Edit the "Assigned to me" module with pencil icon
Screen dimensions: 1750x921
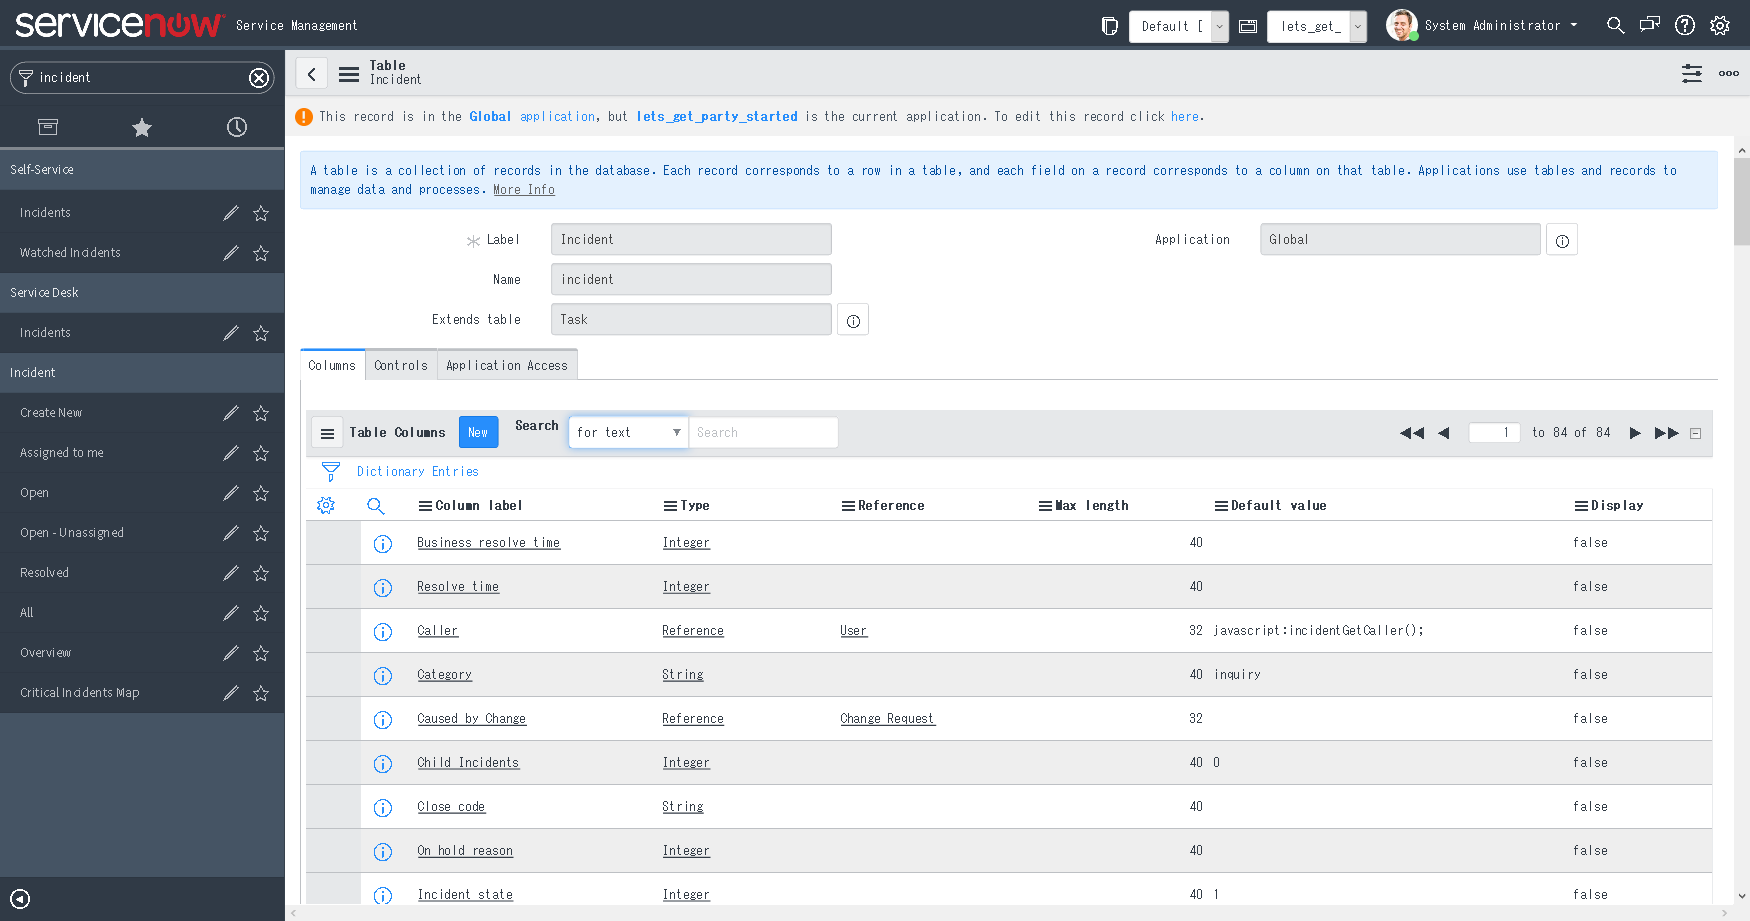point(230,453)
